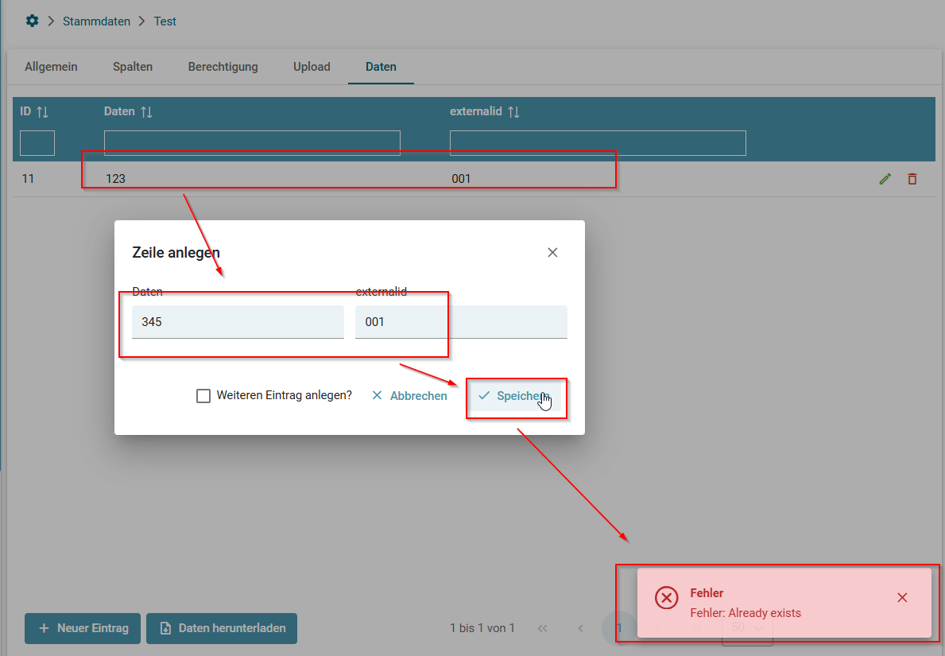Tick the Weiteren Eintrag anlegen checkbox
945x656 pixels.
point(203,396)
